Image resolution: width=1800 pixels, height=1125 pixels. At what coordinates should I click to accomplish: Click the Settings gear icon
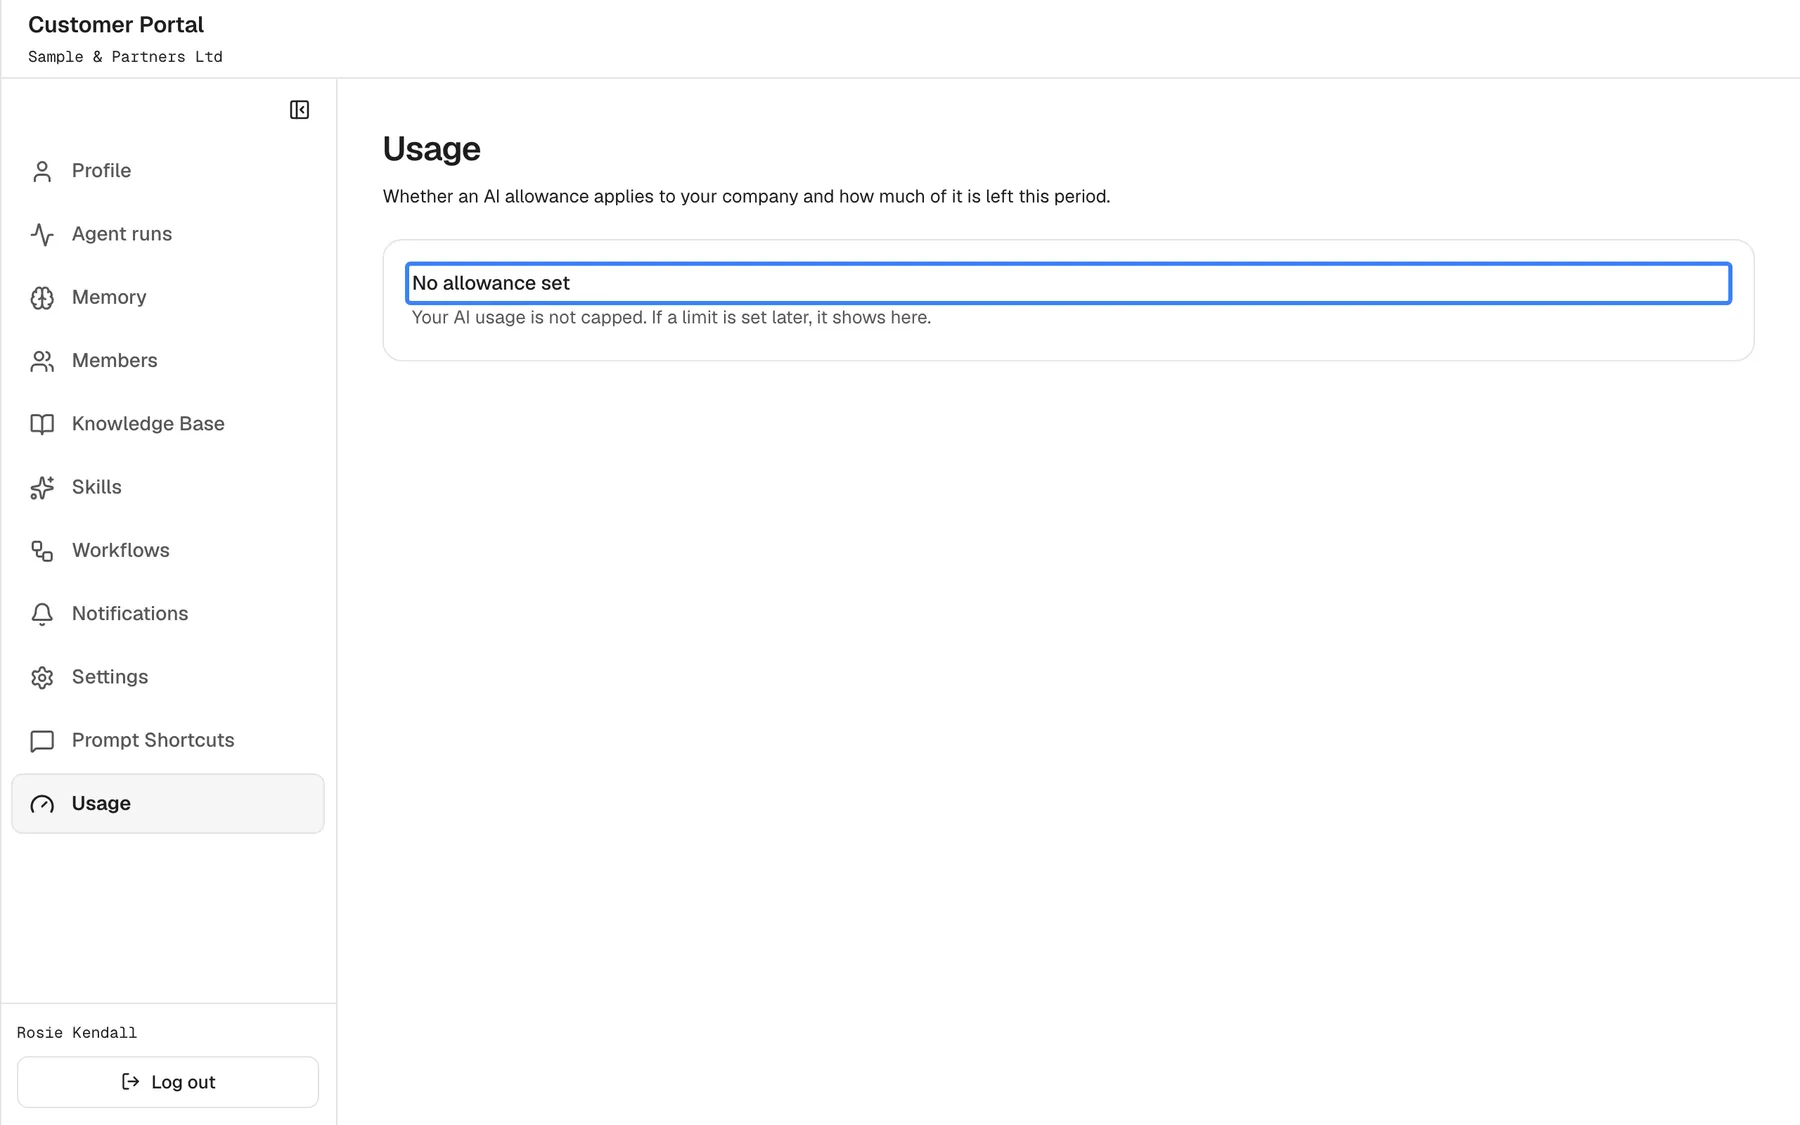tap(42, 678)
